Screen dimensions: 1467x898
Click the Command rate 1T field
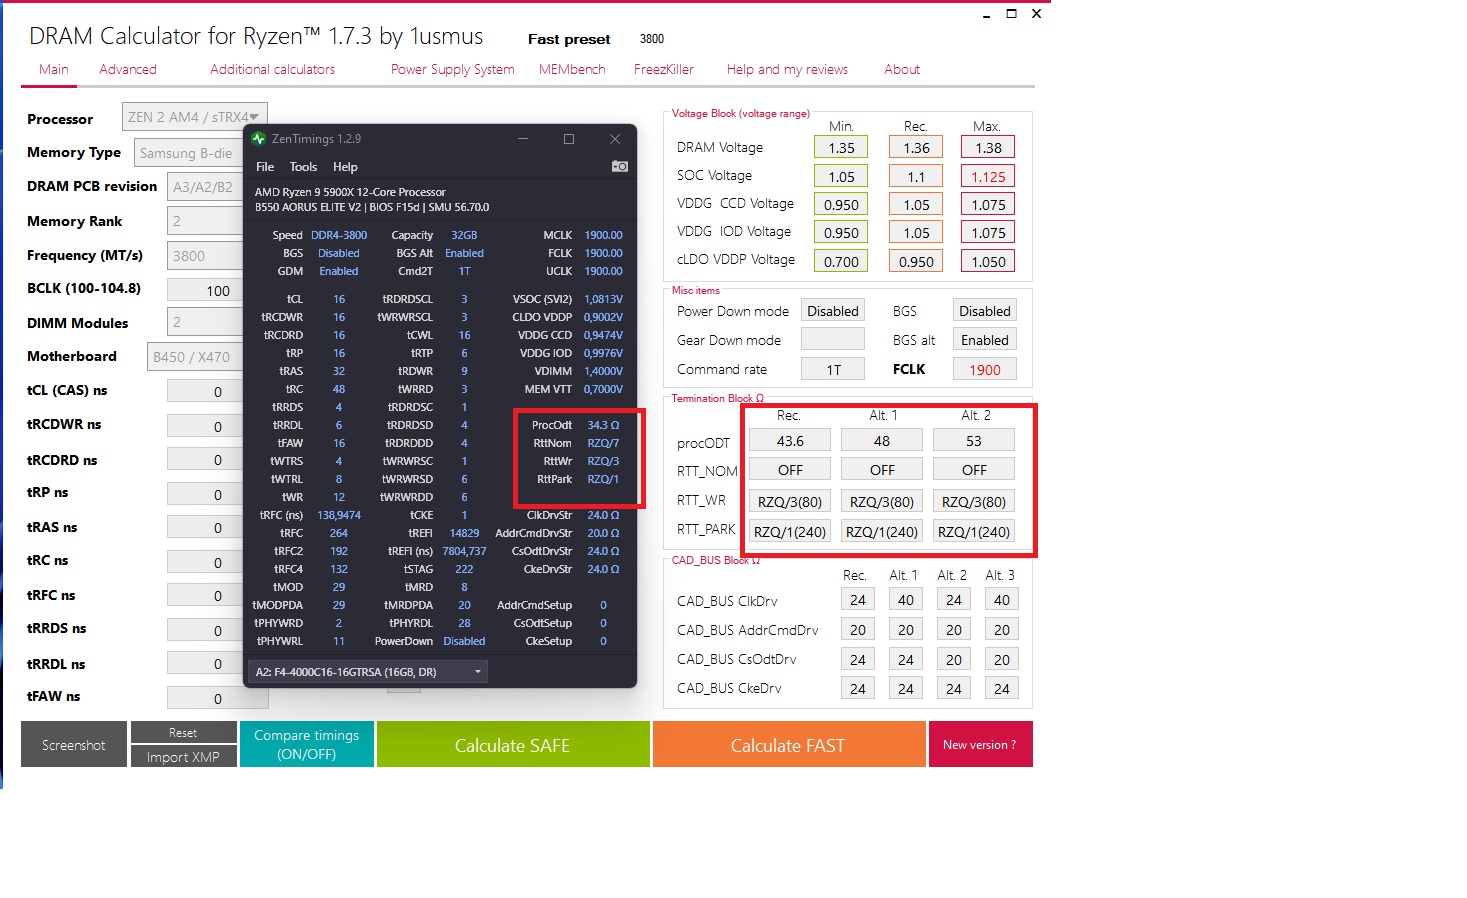point(833,369)
